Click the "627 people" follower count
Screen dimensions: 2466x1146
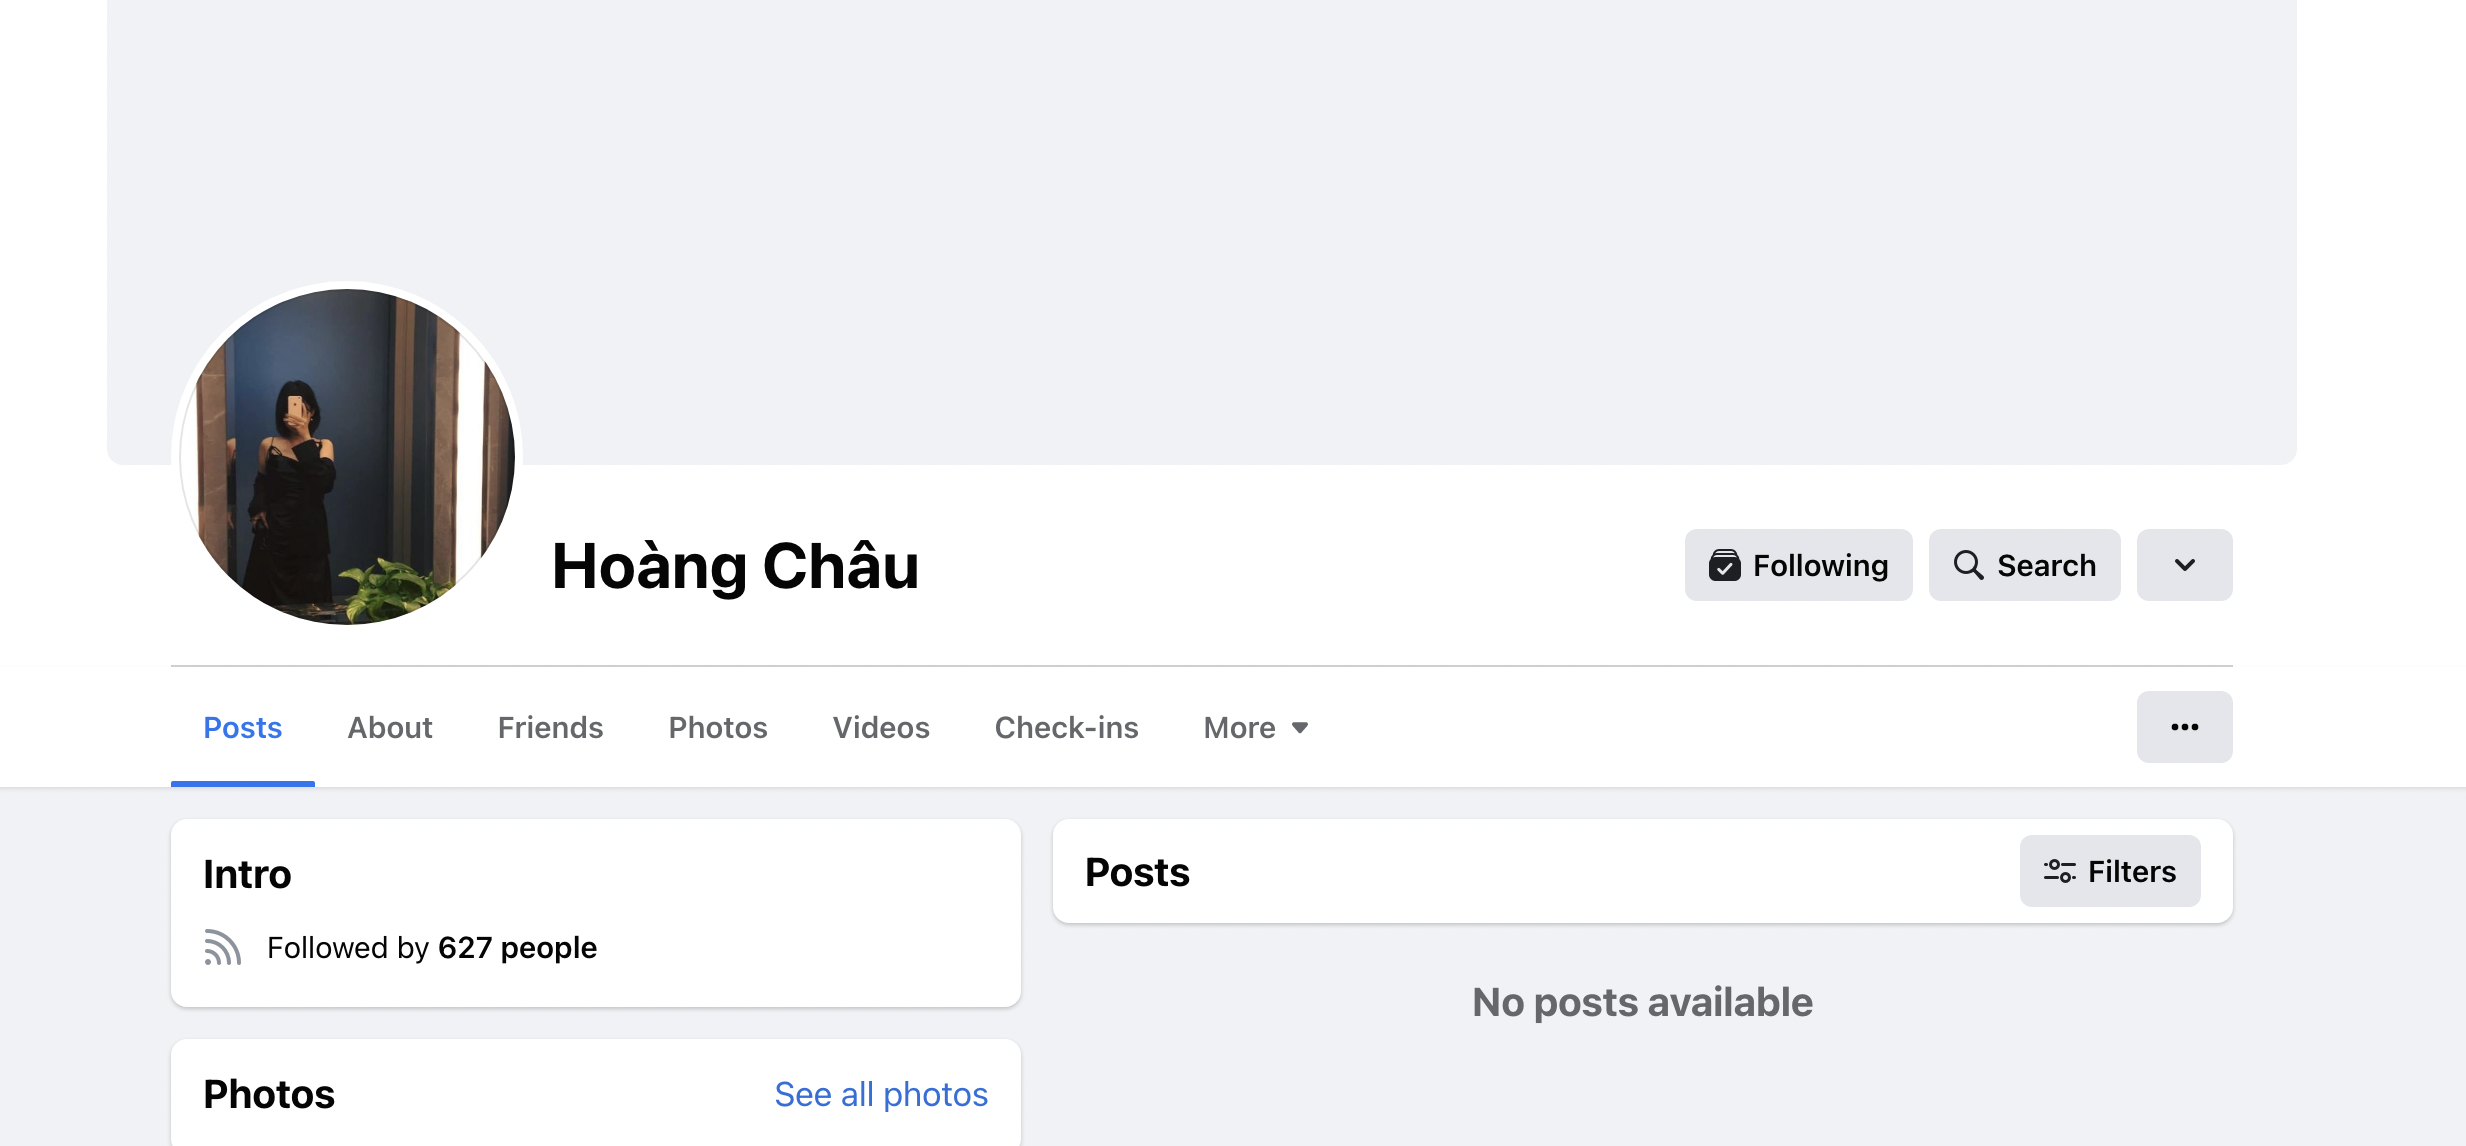coord(517,947)
